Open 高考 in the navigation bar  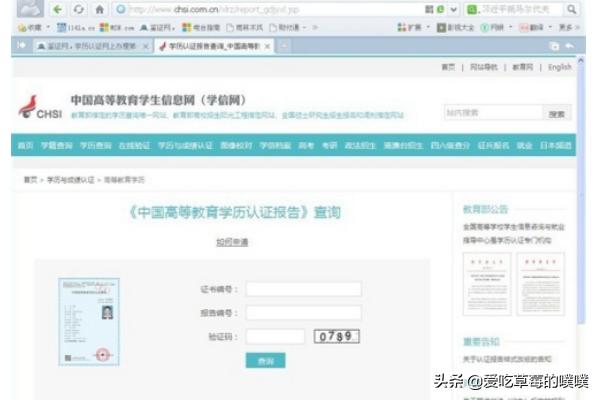306,145
